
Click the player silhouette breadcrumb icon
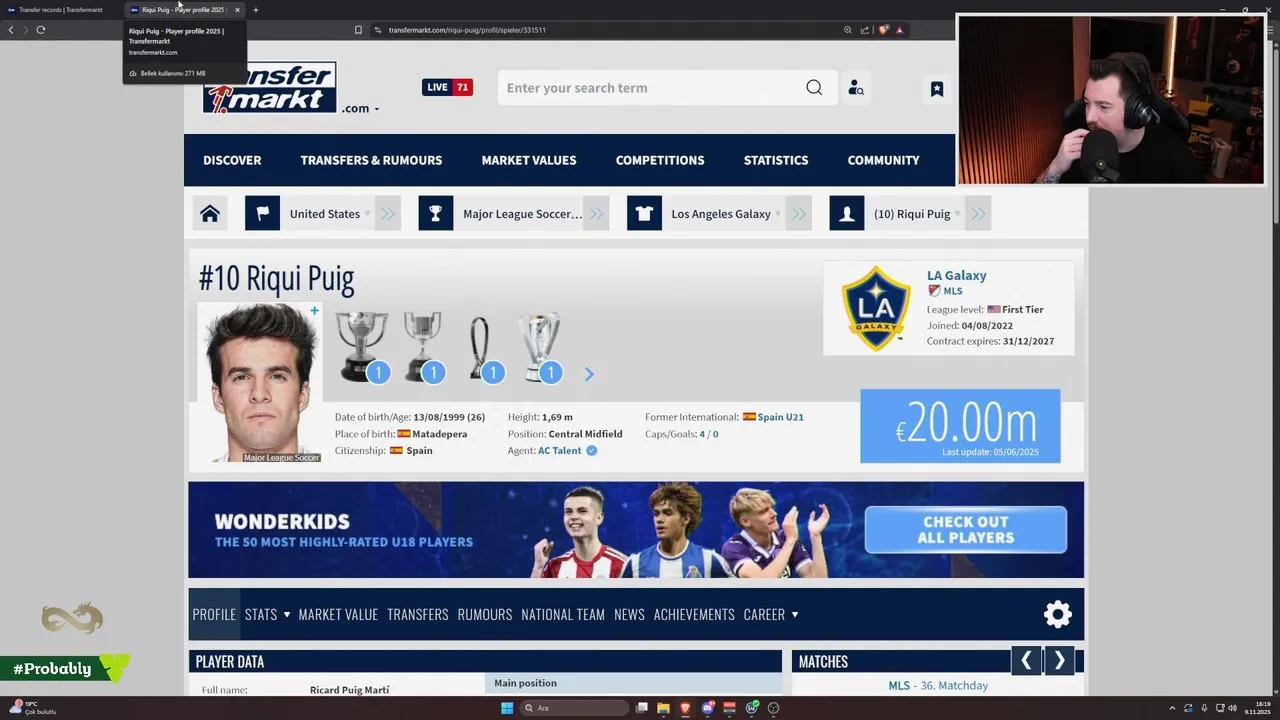tap(847, 213)
